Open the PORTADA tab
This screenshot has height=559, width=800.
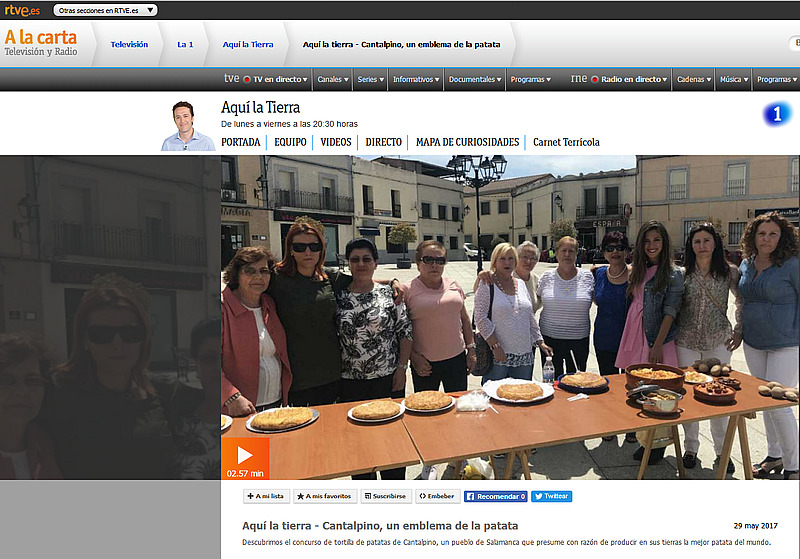pos(240,142)
